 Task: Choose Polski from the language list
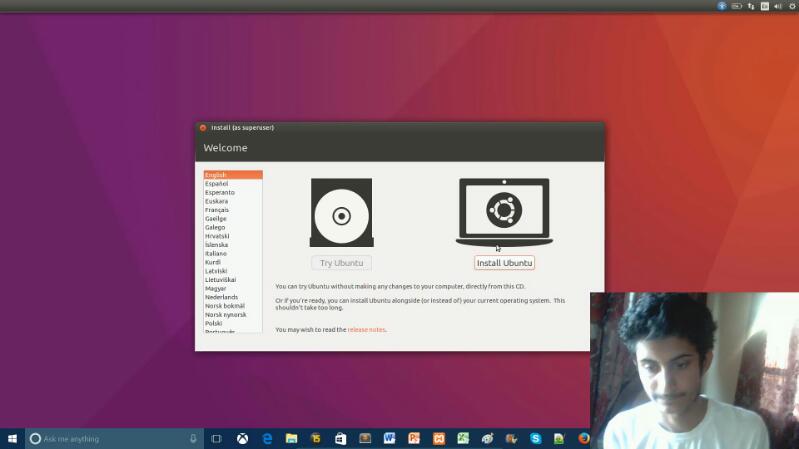pos(233,323)
